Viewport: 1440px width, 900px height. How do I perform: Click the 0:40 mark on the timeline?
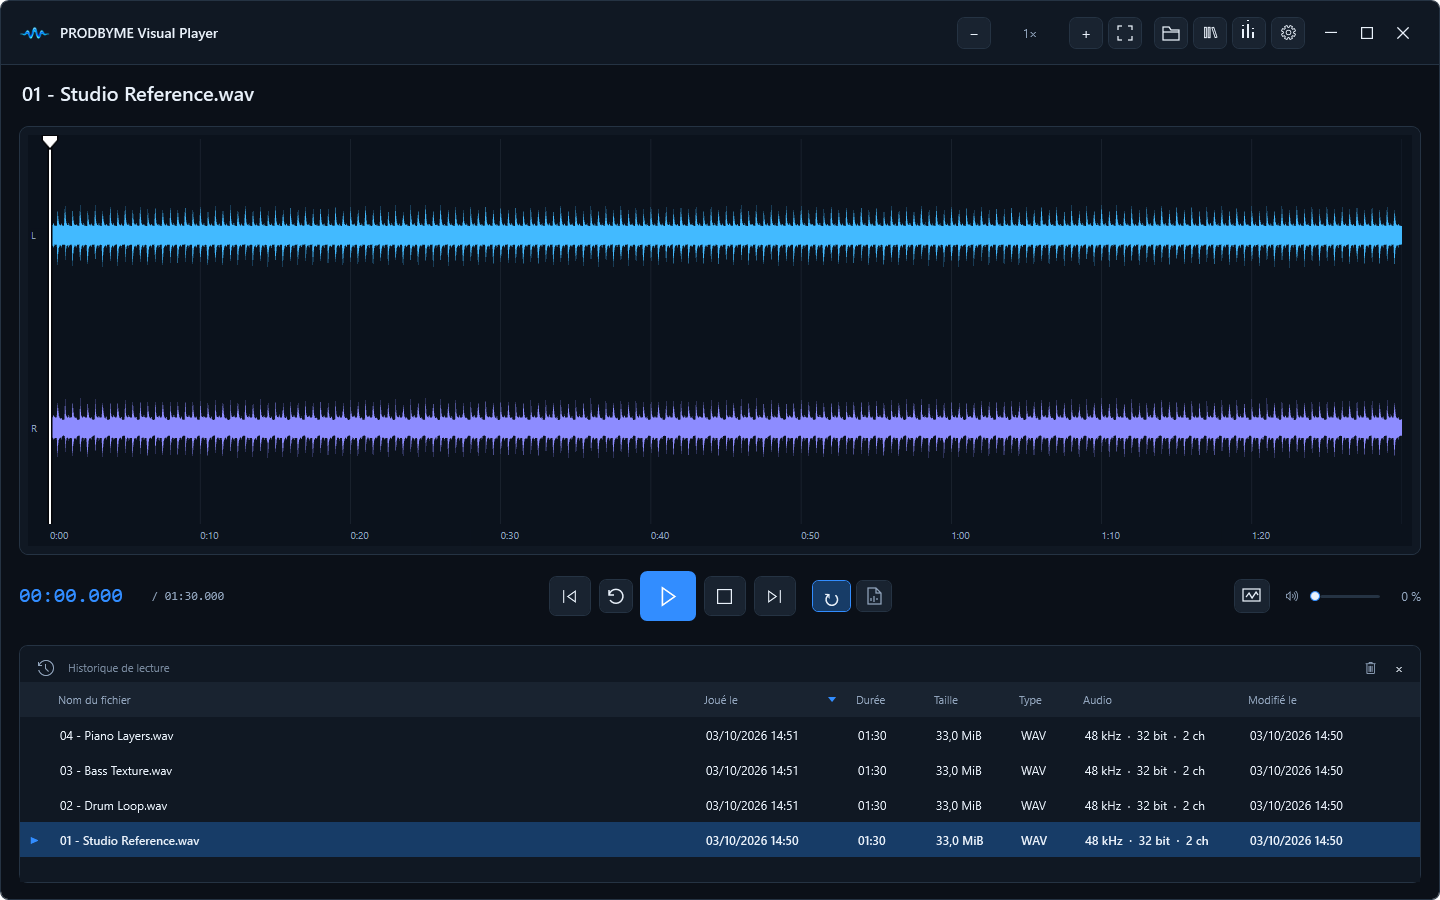coord(660,536)
